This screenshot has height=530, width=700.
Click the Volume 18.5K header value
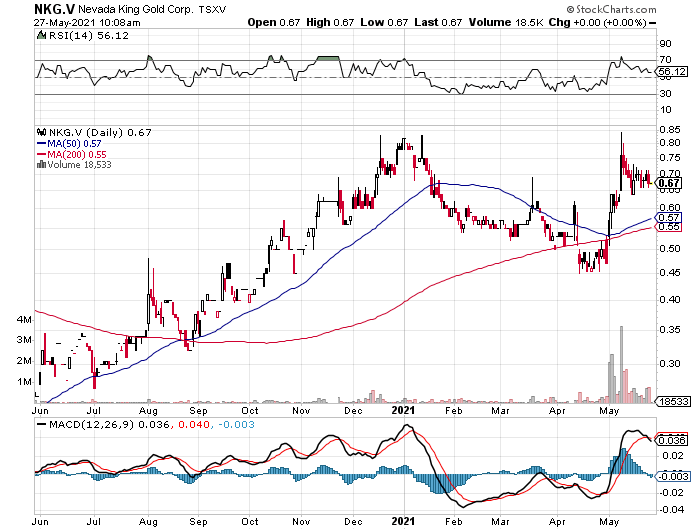pos(506,22)
